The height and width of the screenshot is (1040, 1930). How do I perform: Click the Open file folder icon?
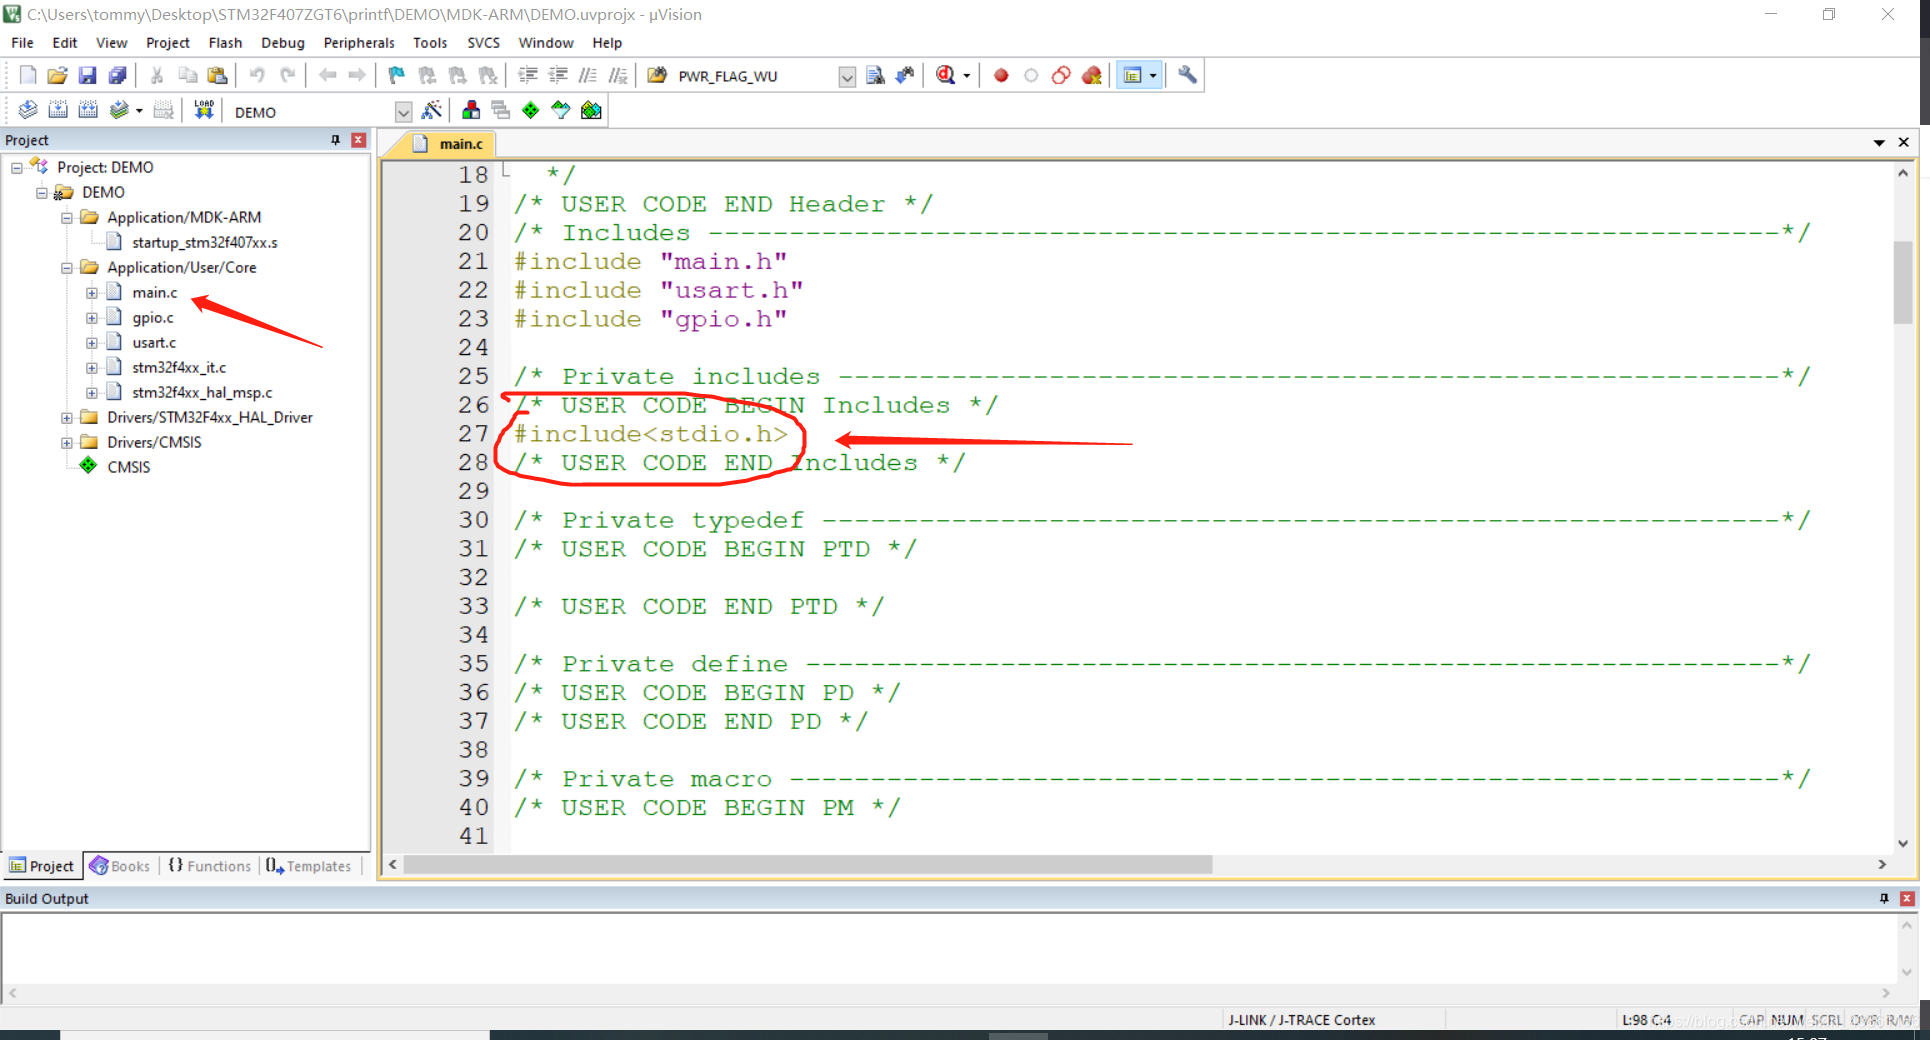click(x=57, y=75)
